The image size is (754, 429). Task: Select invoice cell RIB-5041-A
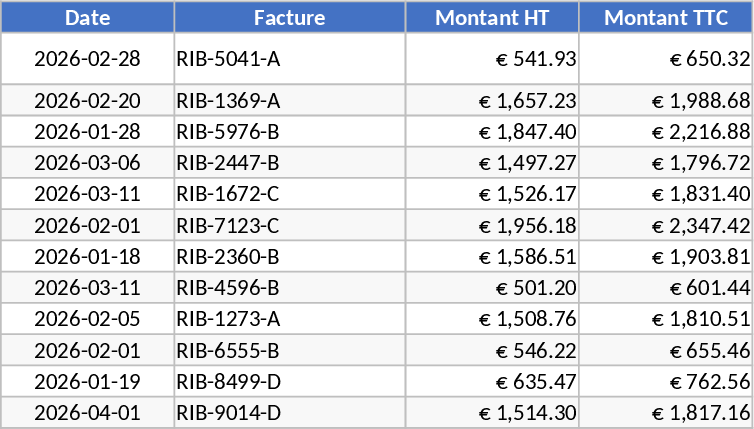tap(290, 59)
